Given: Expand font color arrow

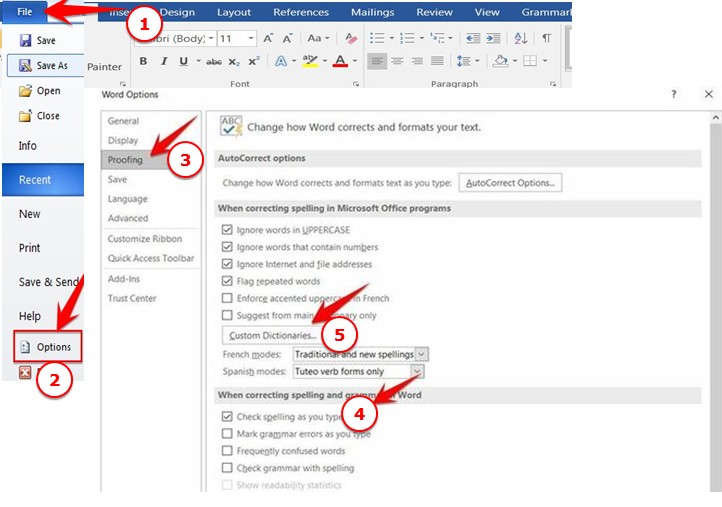Looking at the screenshot, I should coord(355,61).
